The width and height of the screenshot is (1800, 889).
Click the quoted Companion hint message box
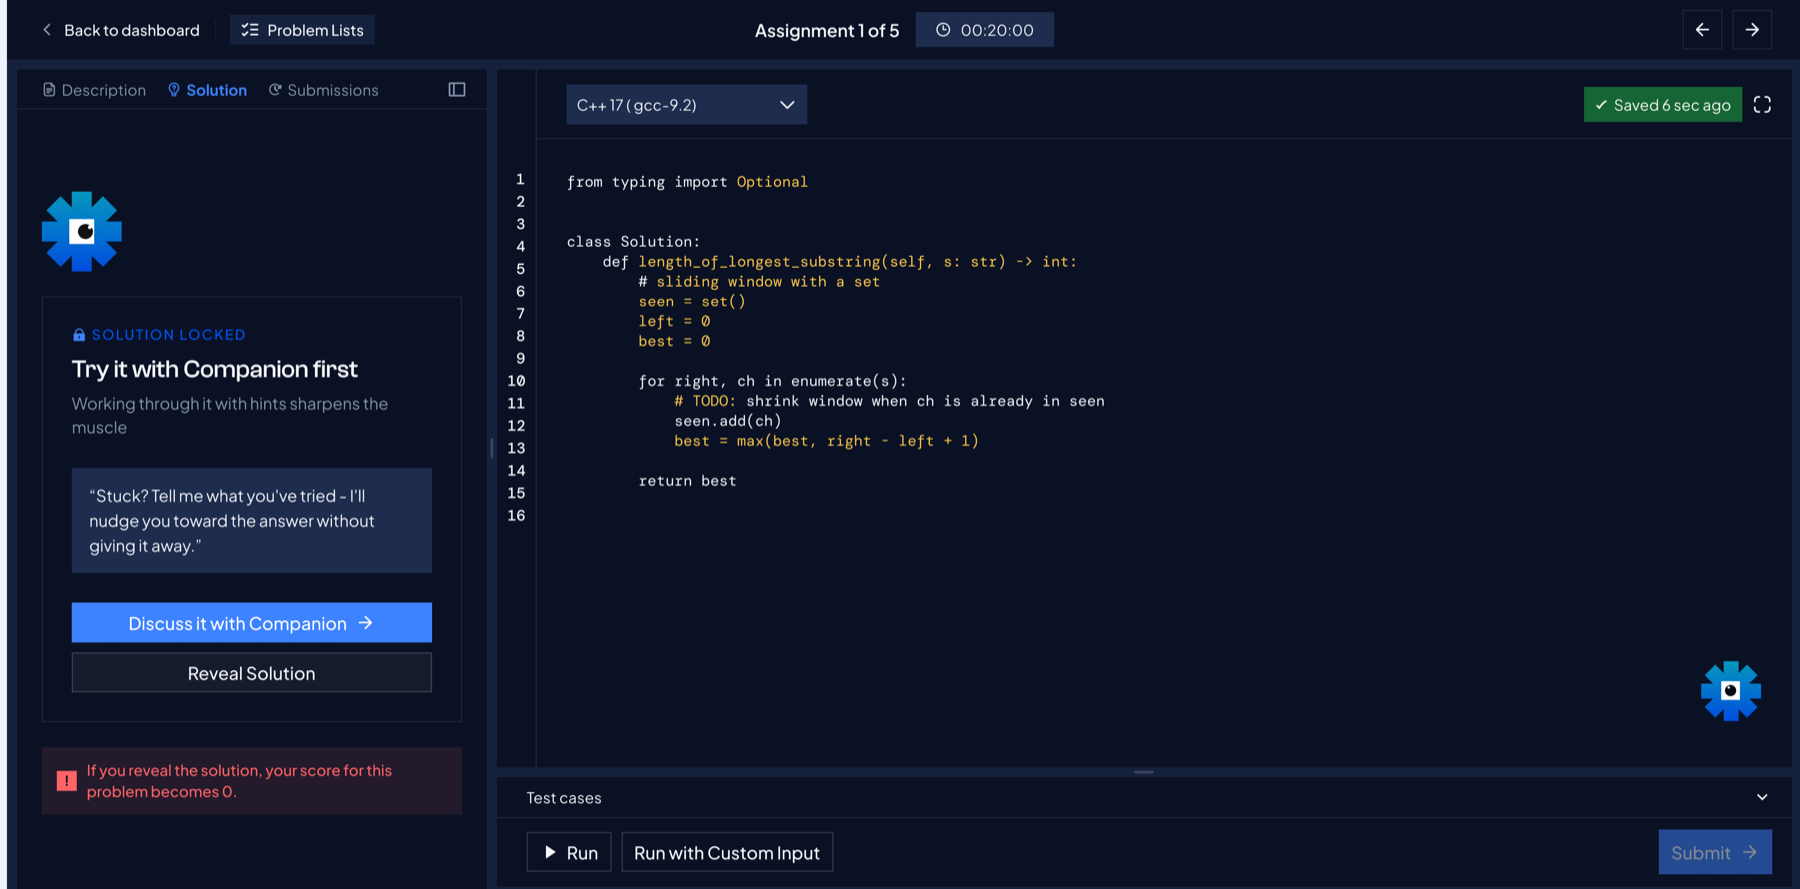252,521
